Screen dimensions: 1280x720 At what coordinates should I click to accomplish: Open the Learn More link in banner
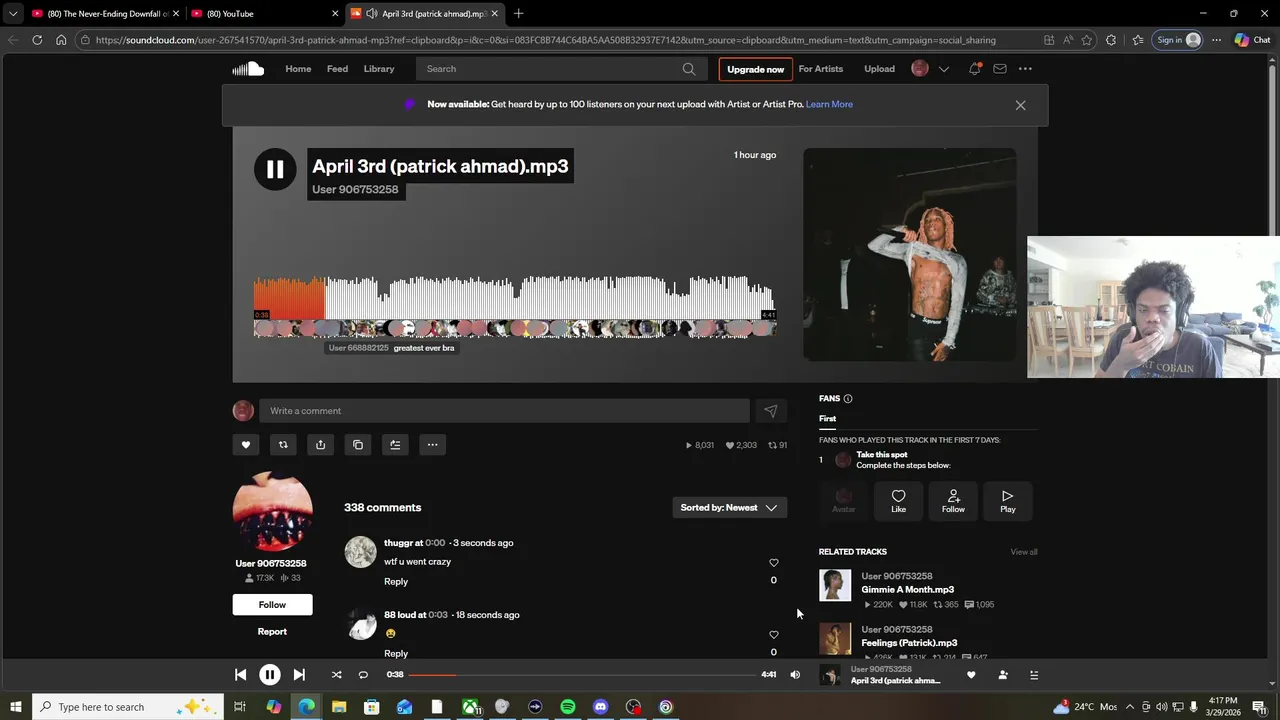tap(829, 104)
